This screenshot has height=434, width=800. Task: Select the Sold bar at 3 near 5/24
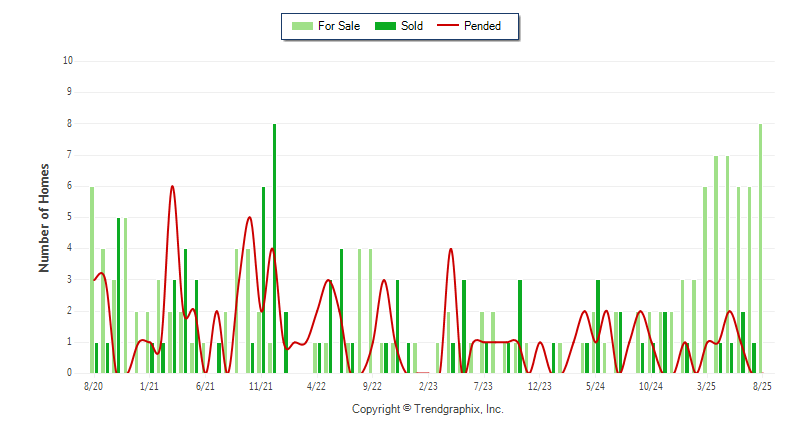pos(598,326)
